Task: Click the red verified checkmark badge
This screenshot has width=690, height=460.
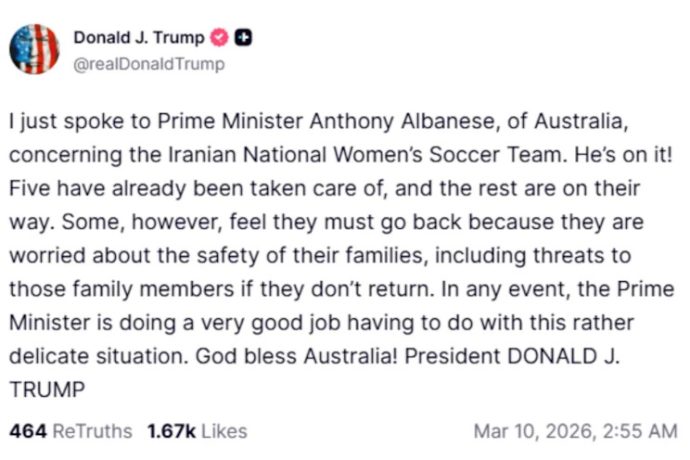Action: pos(220,38)
